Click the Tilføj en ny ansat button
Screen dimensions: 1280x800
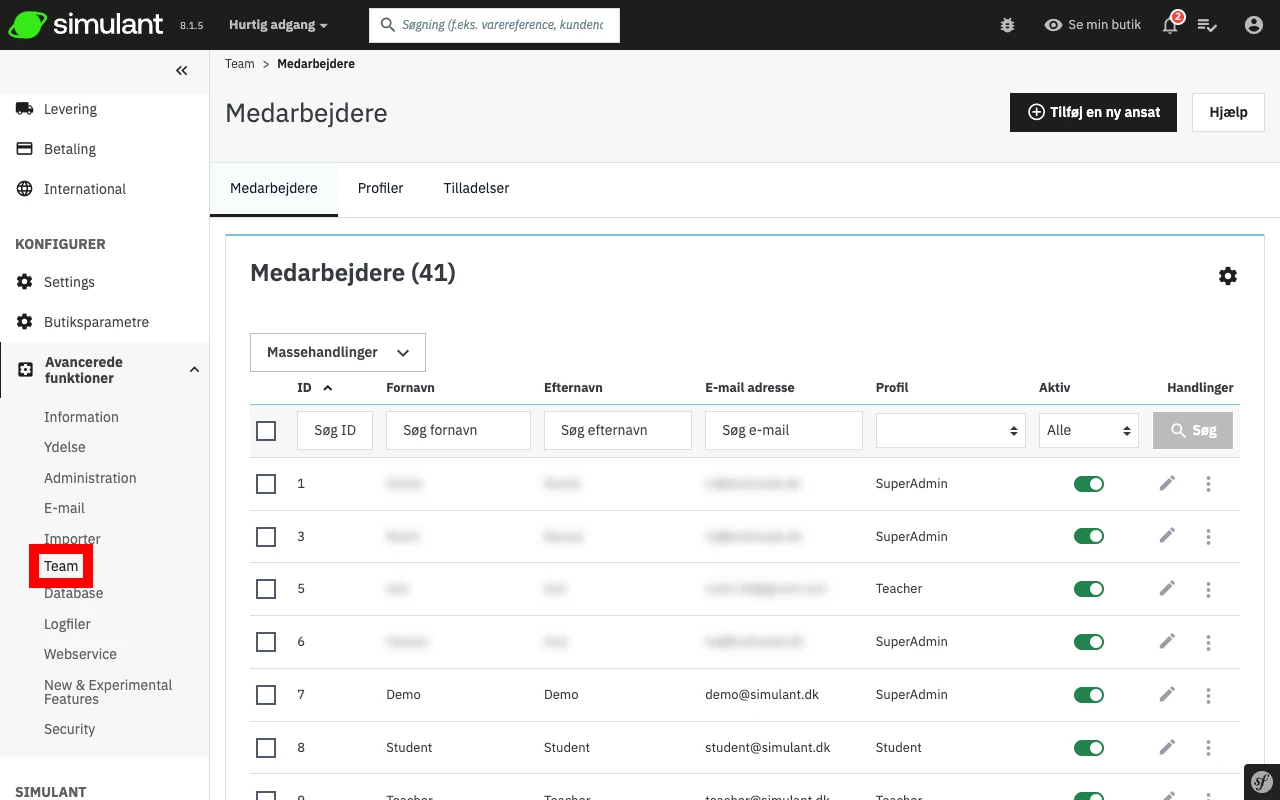pyautogui.click(x=1093, y=113)
